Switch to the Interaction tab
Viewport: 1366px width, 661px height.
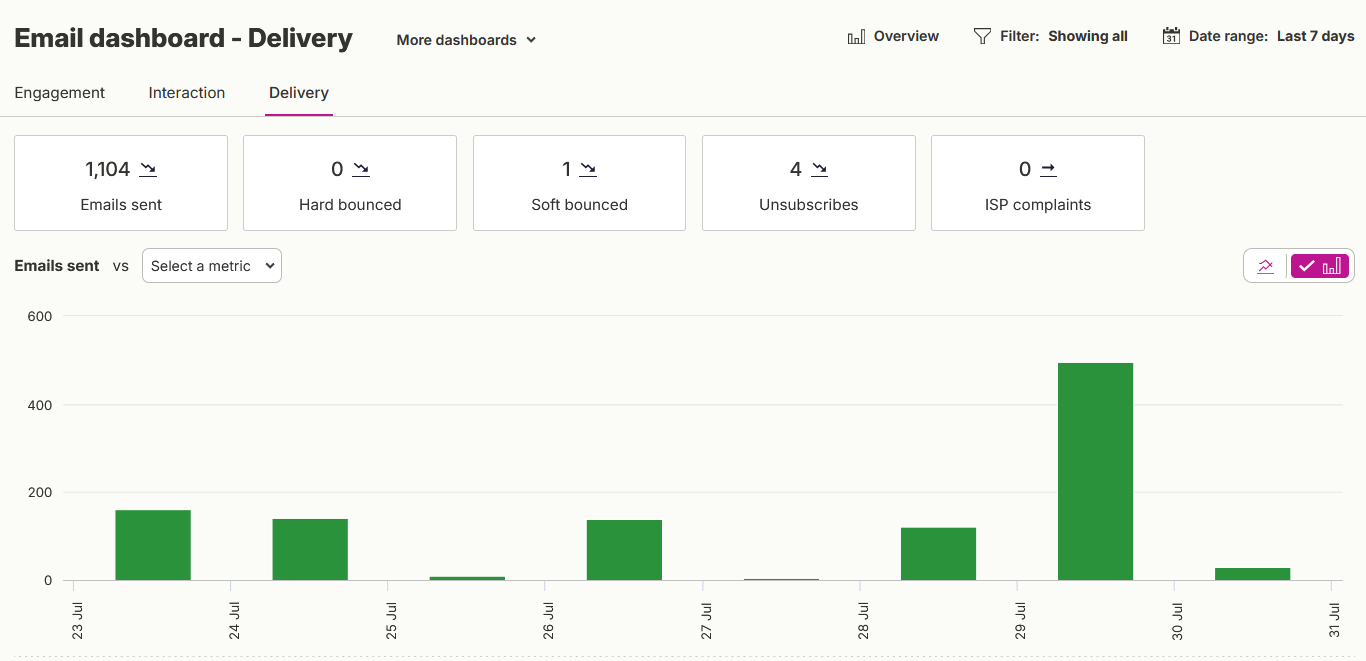point(187,93)
